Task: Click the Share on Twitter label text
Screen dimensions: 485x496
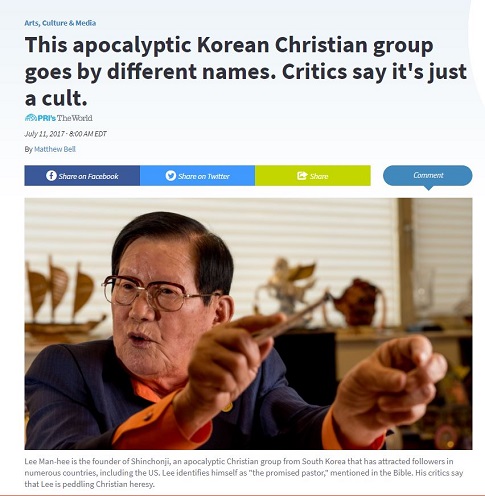Action: pos(204,176)
